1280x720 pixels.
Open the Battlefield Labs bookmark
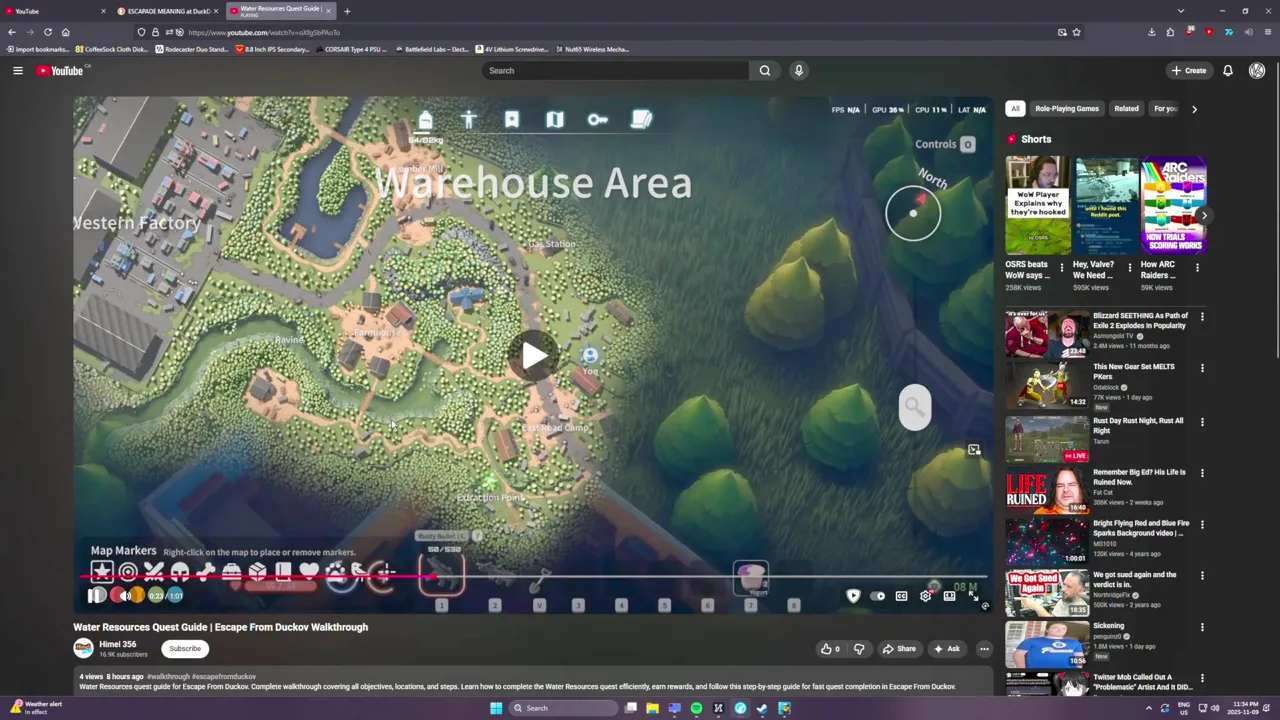[431, 49]
